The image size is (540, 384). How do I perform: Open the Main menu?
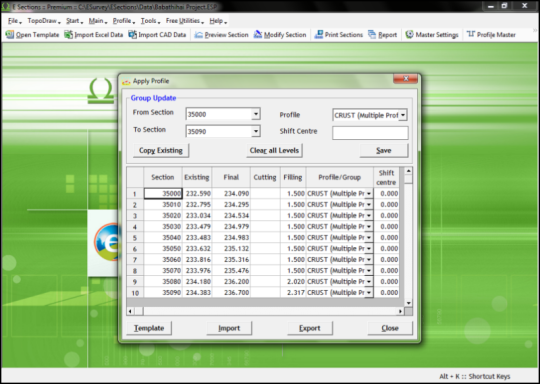click(x=98, y=21)
